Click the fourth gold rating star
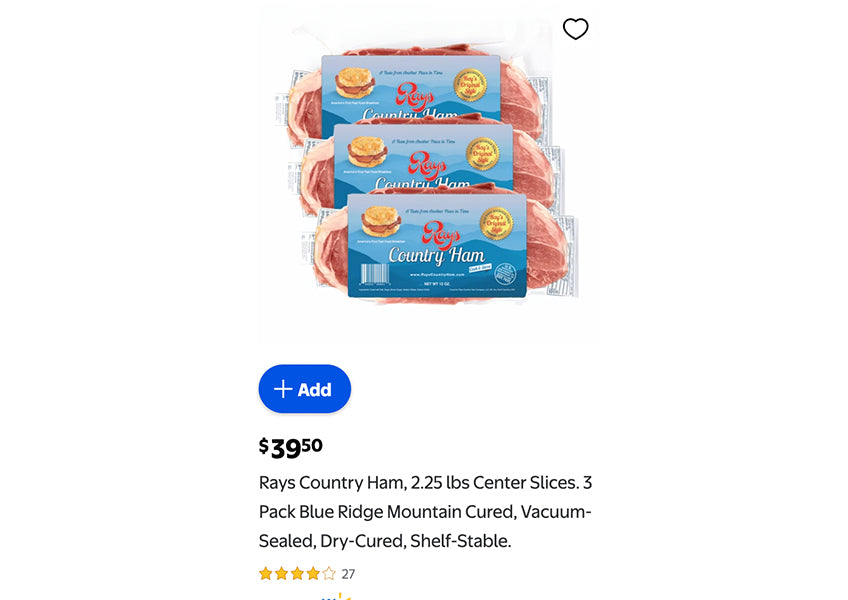This screenshot has width=848, height=600. 313,573
